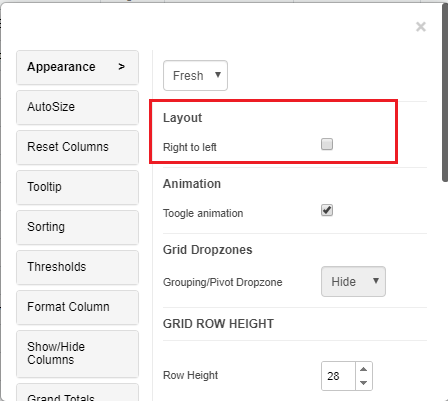Click the Row Height number field
Image resolution: width=448 pixels, height=401 pixels.
coord(338,376)
